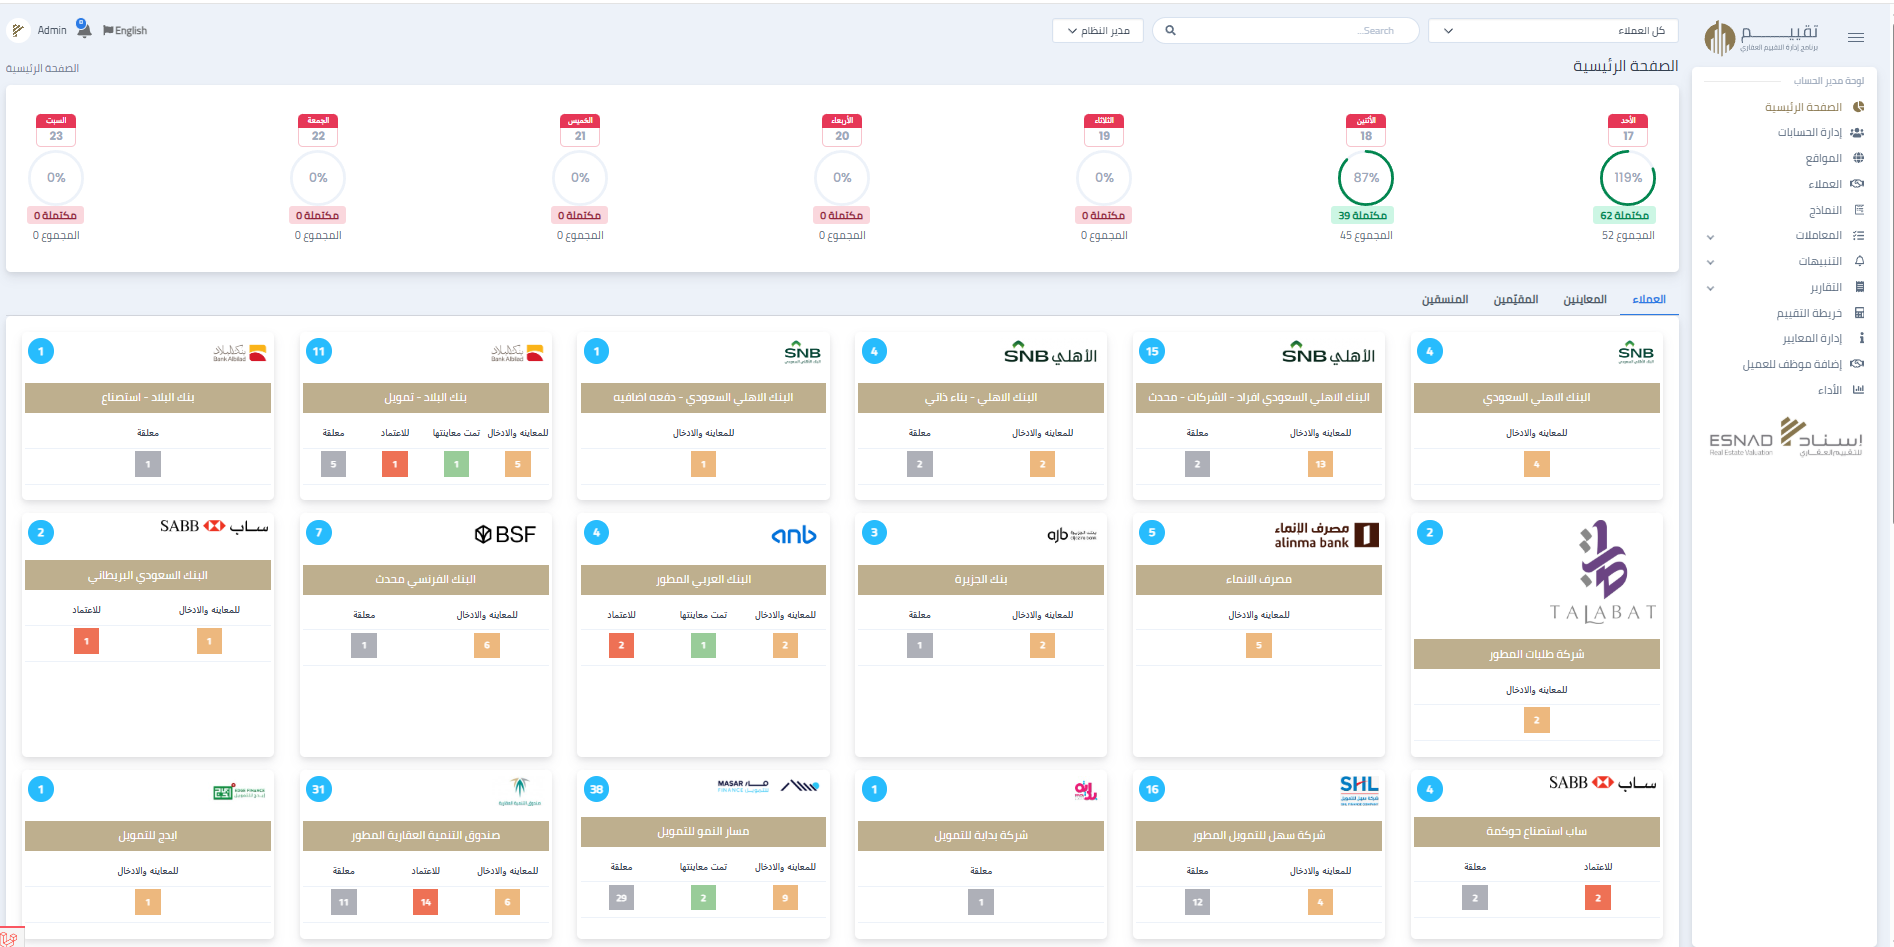This screenshot has height=947, width=1894.
Task: Click the 119% progress circle for day 17
Action: [x=1628, y=178]
